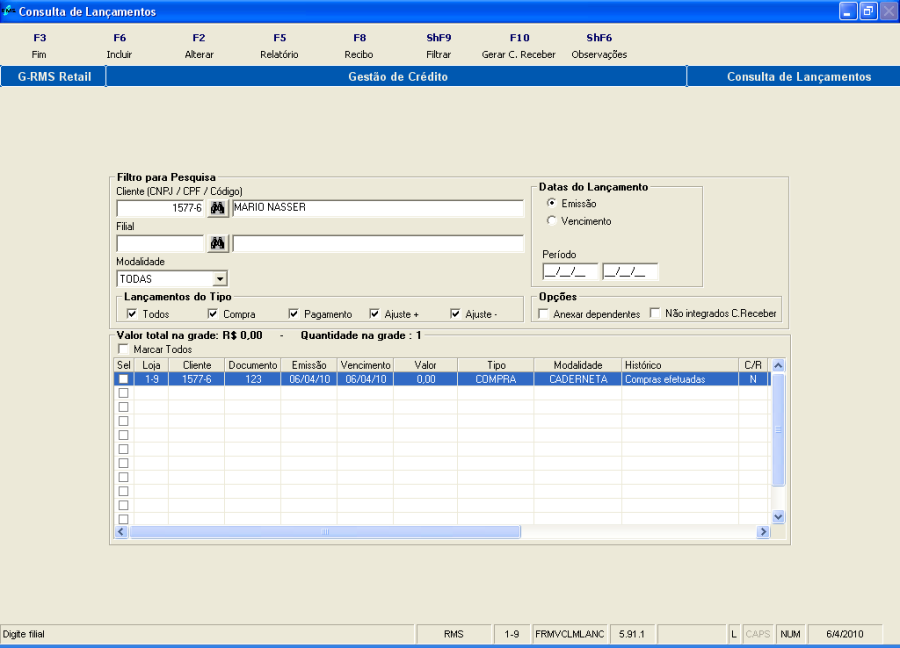This screenshot has width=900, height=648.
Task: Click the grid vertical scrollbar thumb
Action: [x=778, y=430]
